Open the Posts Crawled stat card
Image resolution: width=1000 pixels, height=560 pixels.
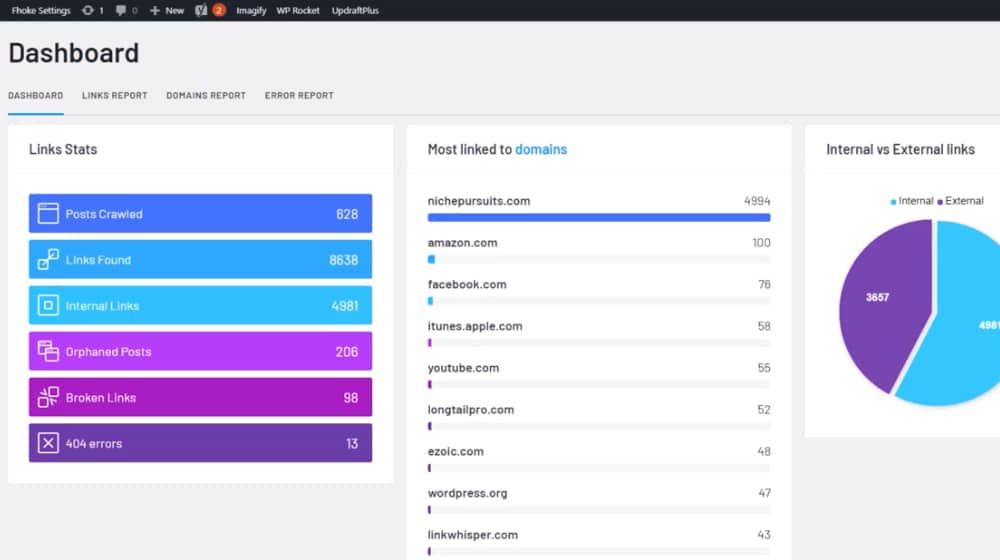[200, 214]
